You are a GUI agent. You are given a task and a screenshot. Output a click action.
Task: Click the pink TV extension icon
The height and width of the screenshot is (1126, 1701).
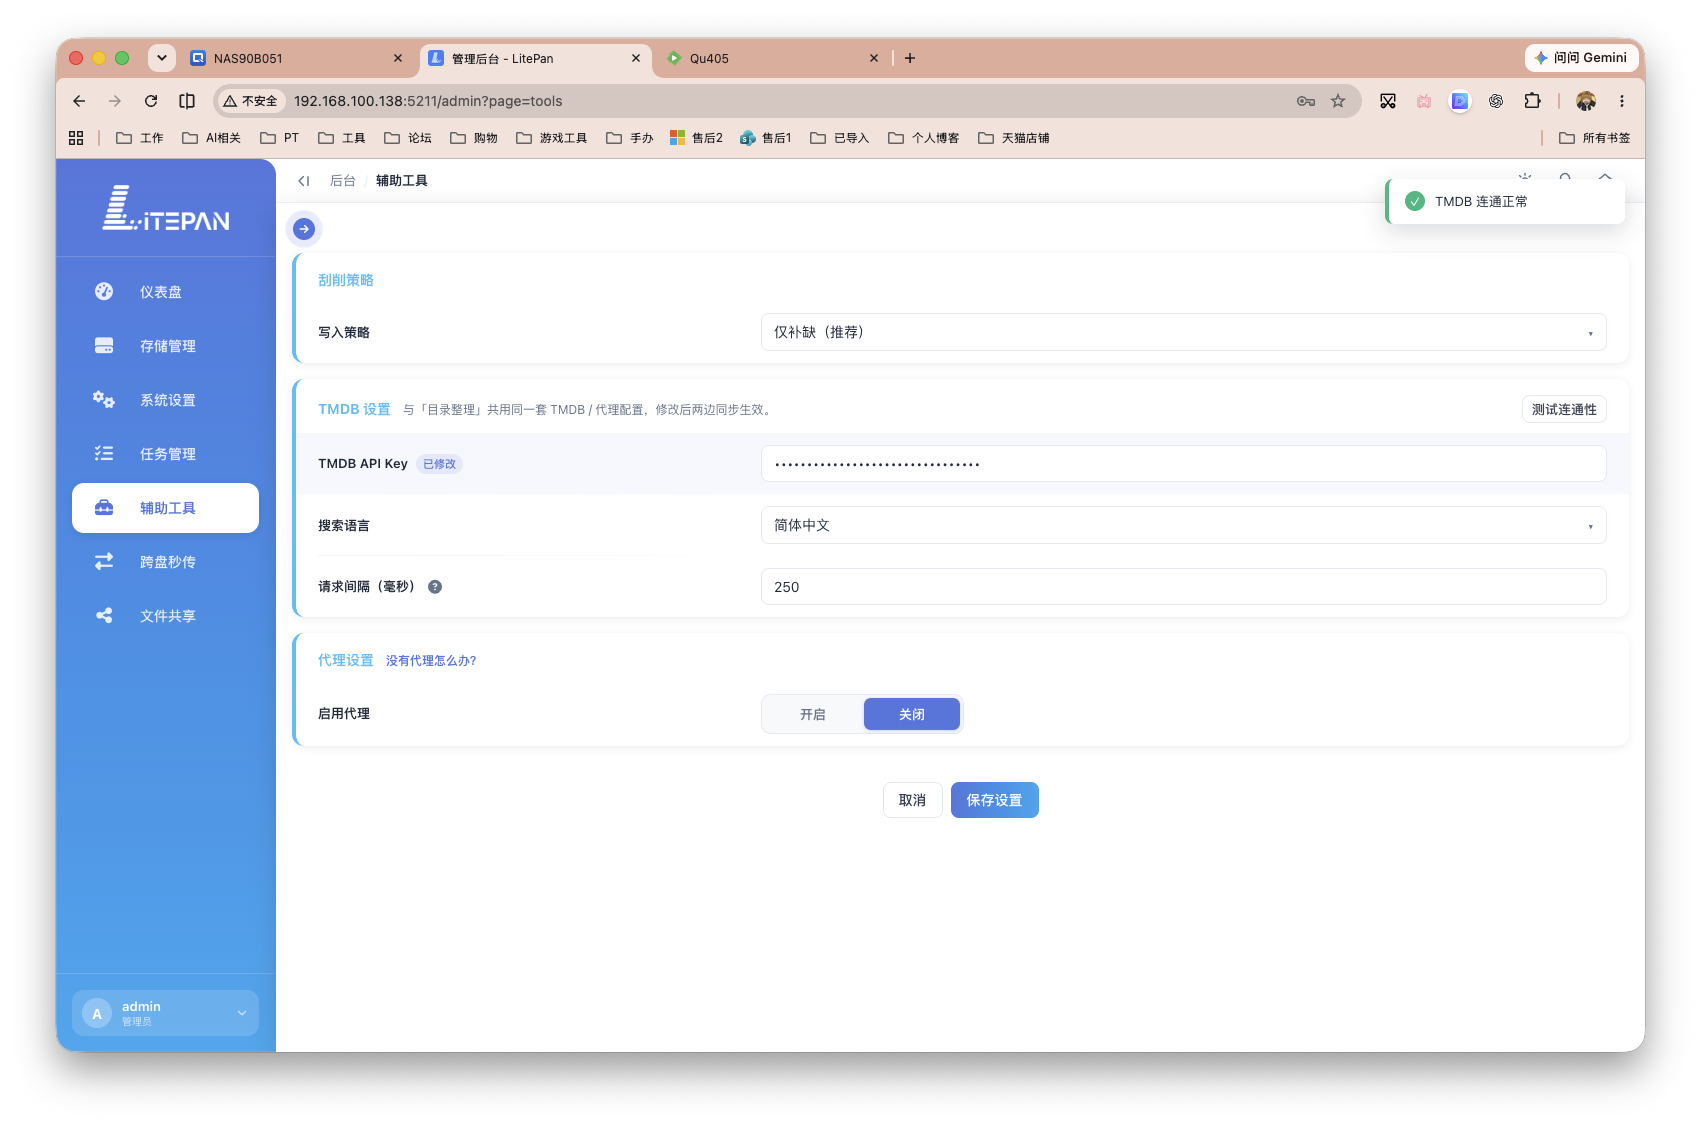point(1424,101)
